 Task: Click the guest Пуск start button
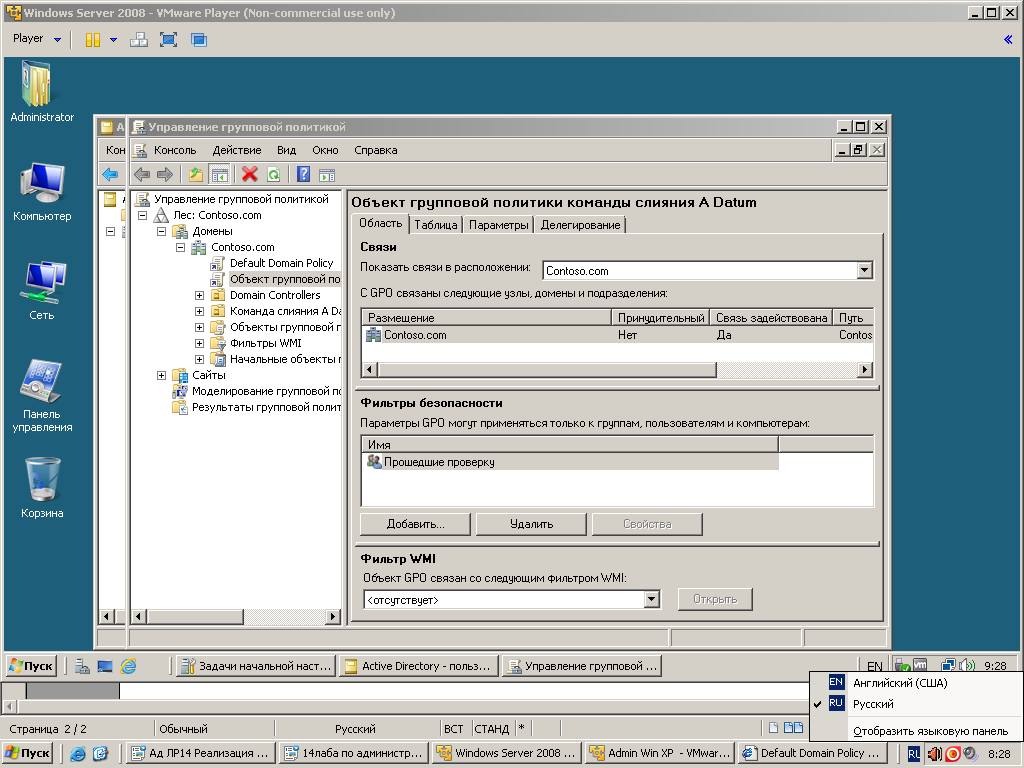click(31, 666)
